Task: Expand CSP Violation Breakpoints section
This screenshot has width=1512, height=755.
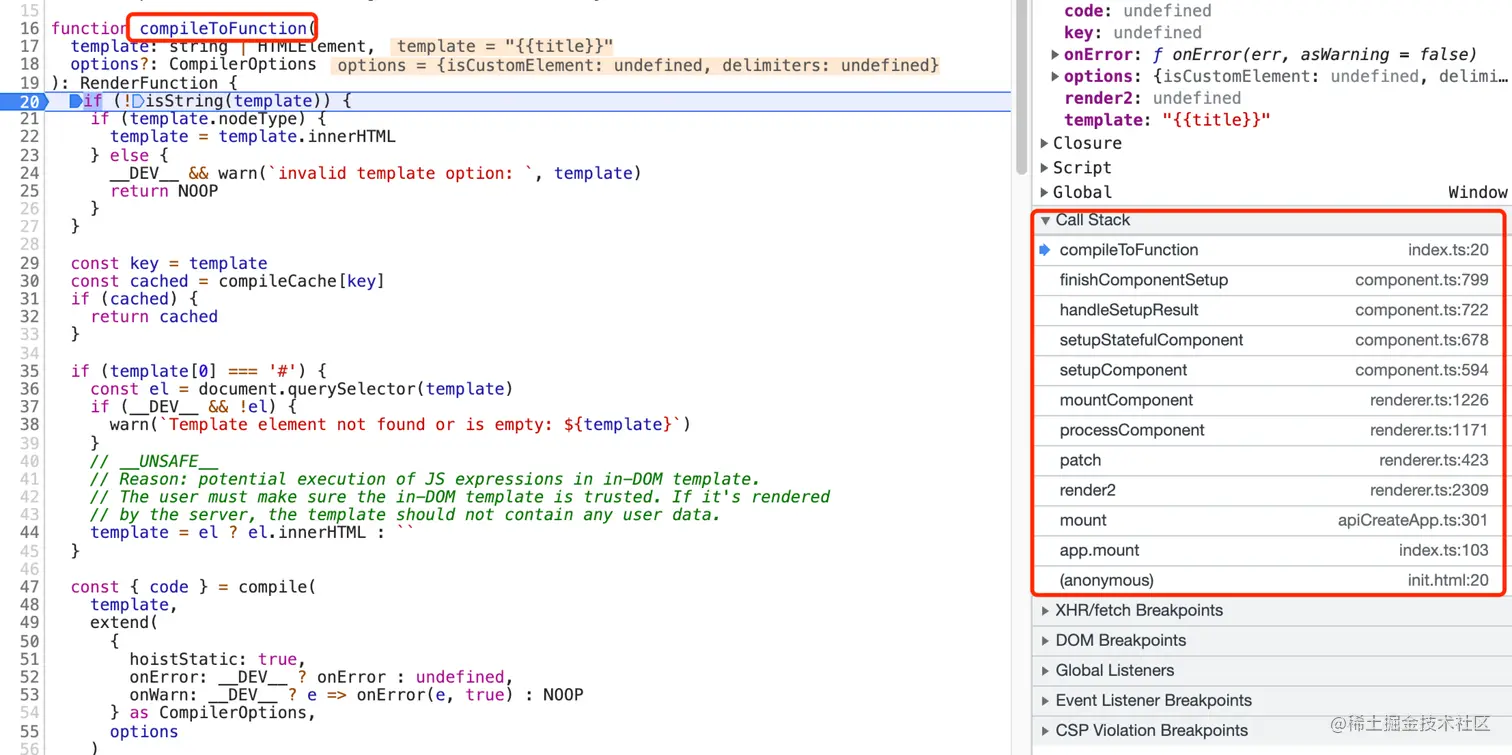Action: tap(1046, 730)
